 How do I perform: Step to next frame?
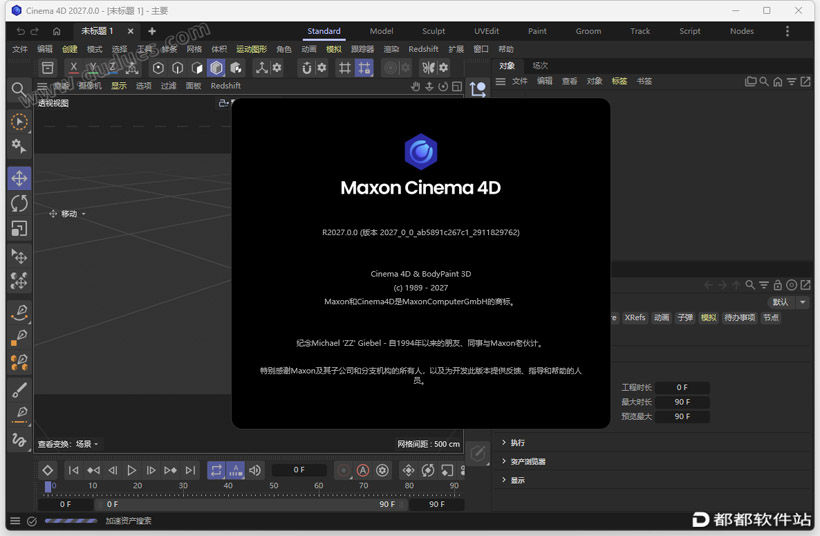tap(151, 470)
